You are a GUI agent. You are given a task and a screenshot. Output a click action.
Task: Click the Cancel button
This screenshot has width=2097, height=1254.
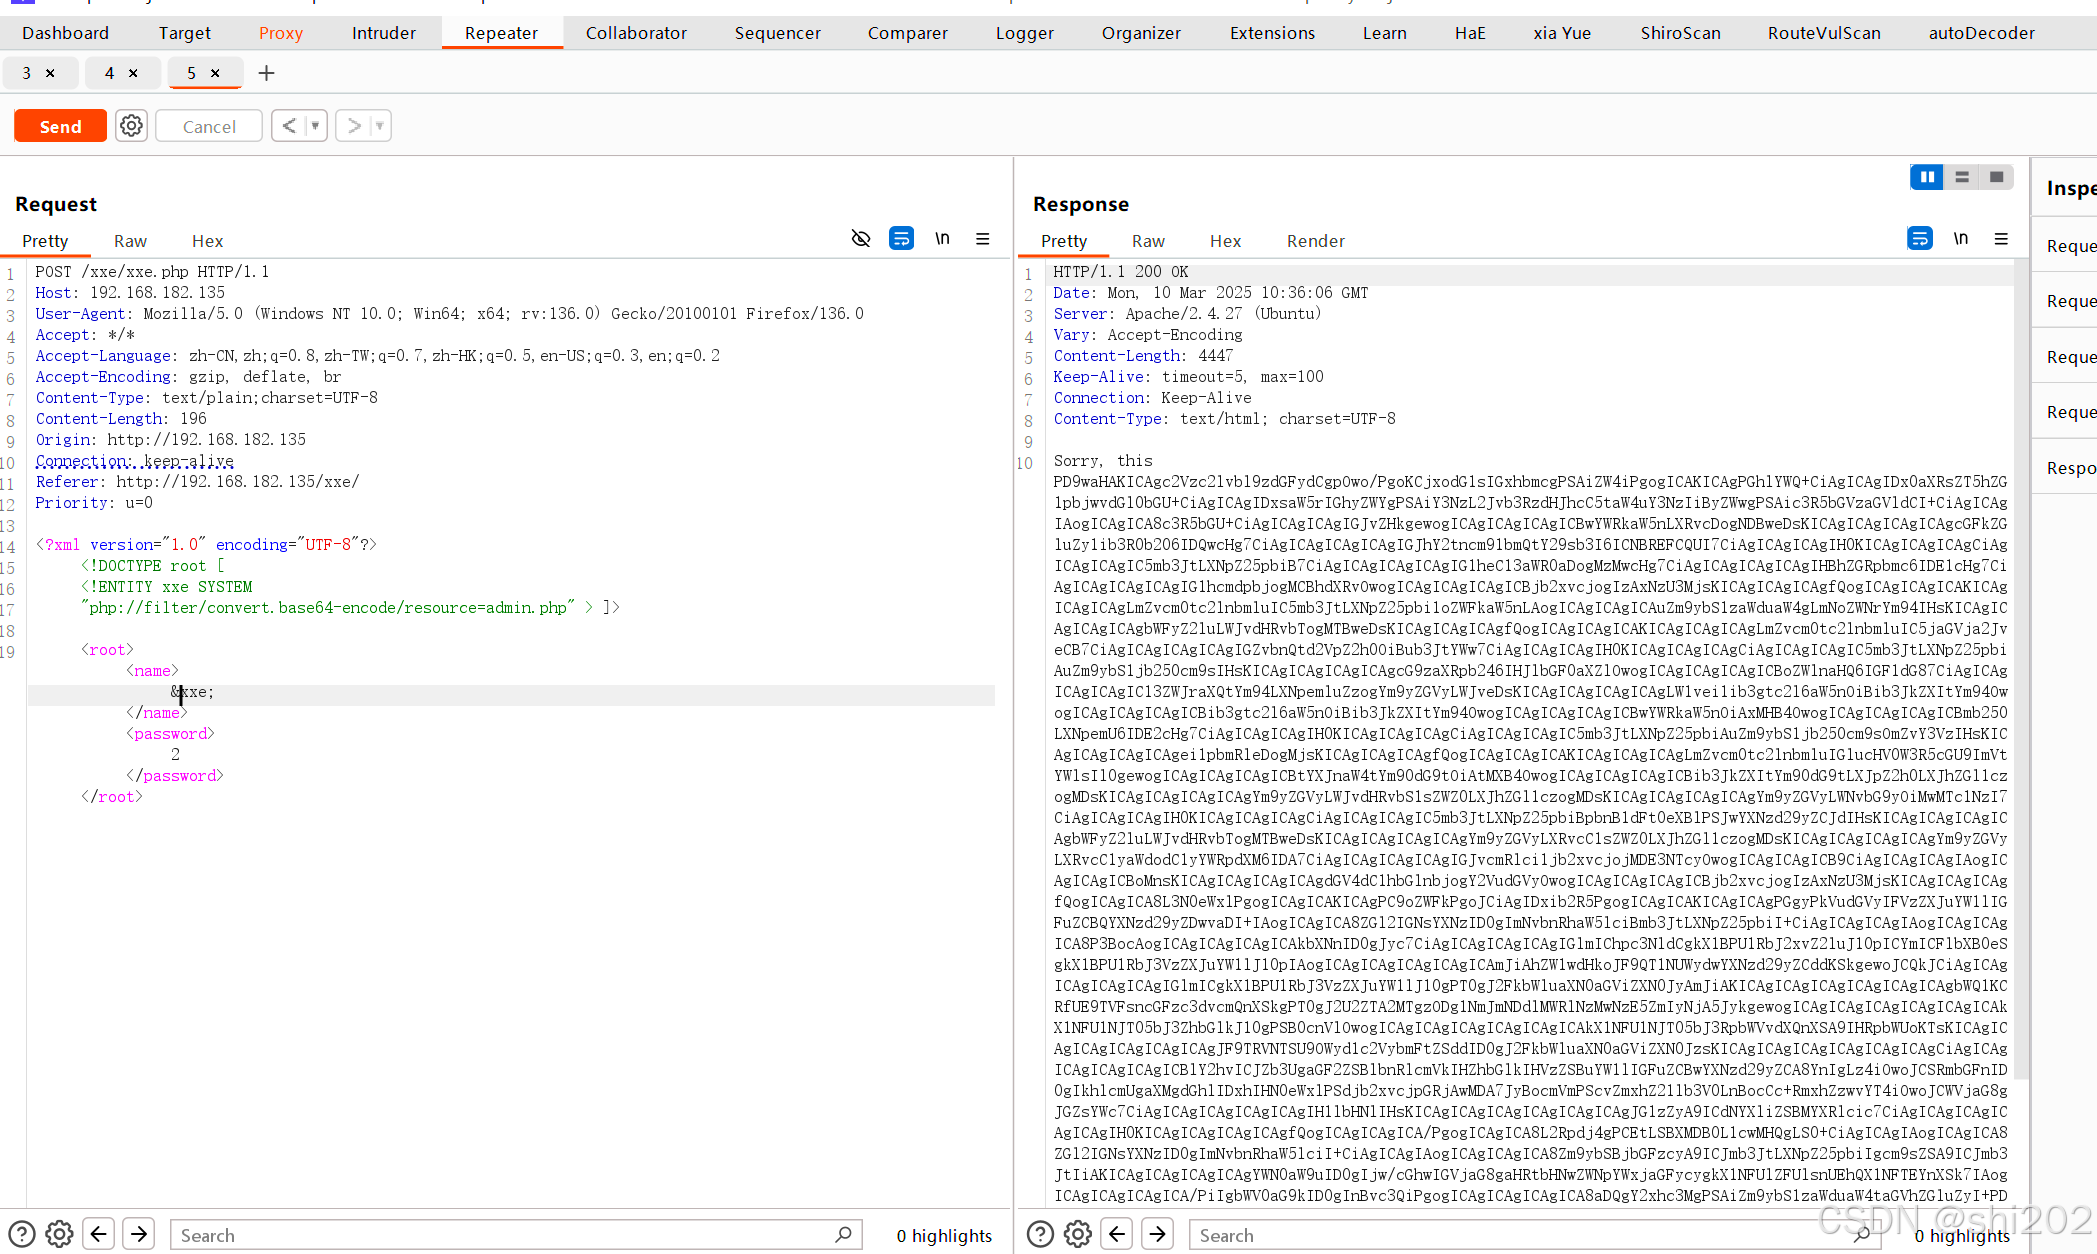coord(209,126)
